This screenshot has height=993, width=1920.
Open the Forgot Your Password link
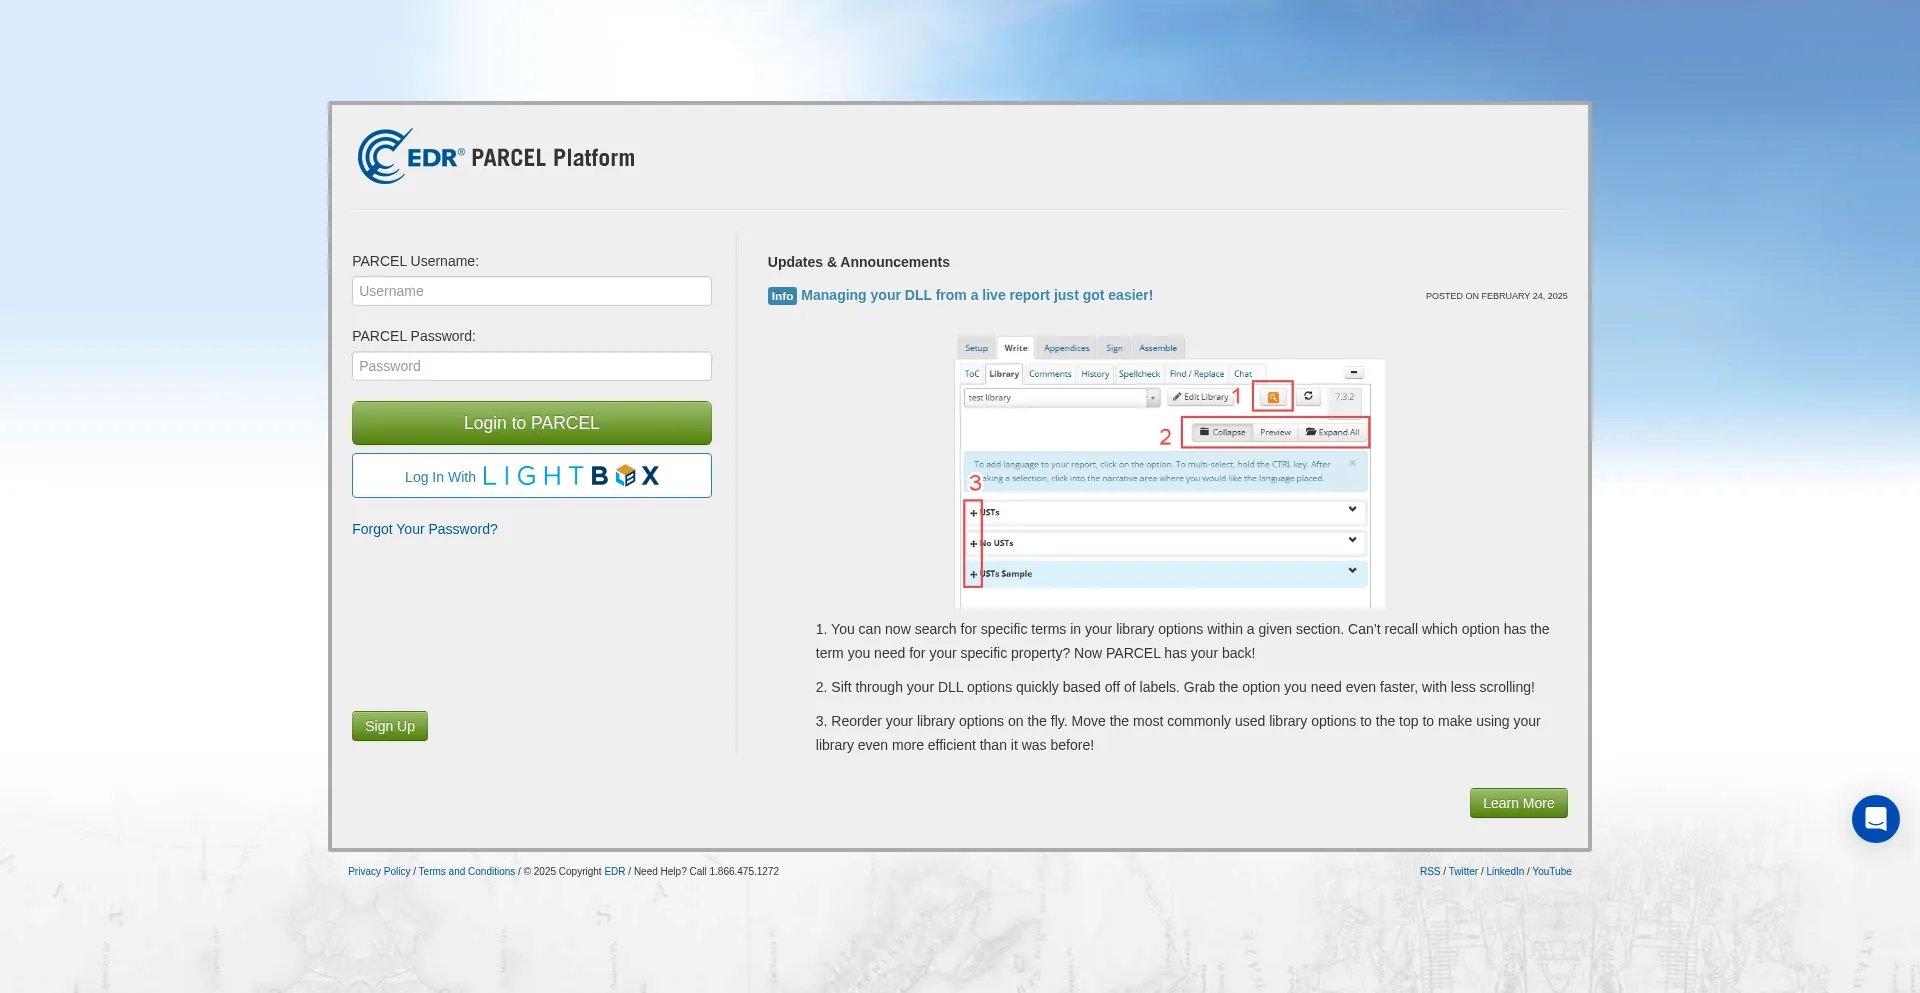424,529
